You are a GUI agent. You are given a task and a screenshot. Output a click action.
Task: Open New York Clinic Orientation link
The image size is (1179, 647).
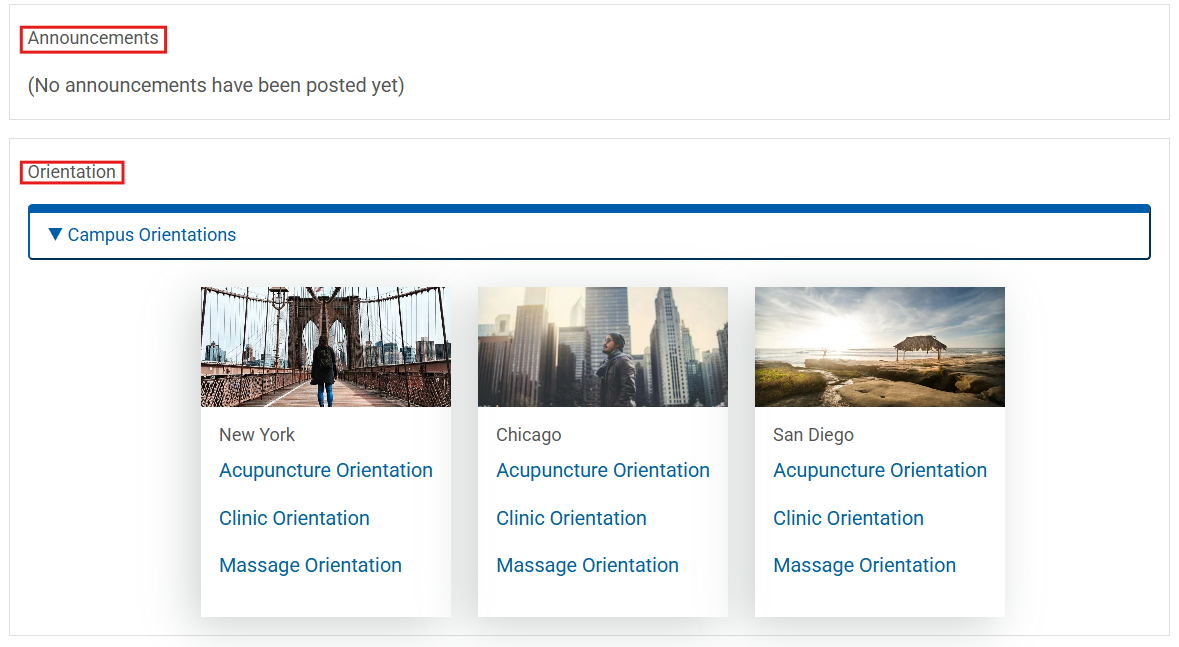click(294, 518)
